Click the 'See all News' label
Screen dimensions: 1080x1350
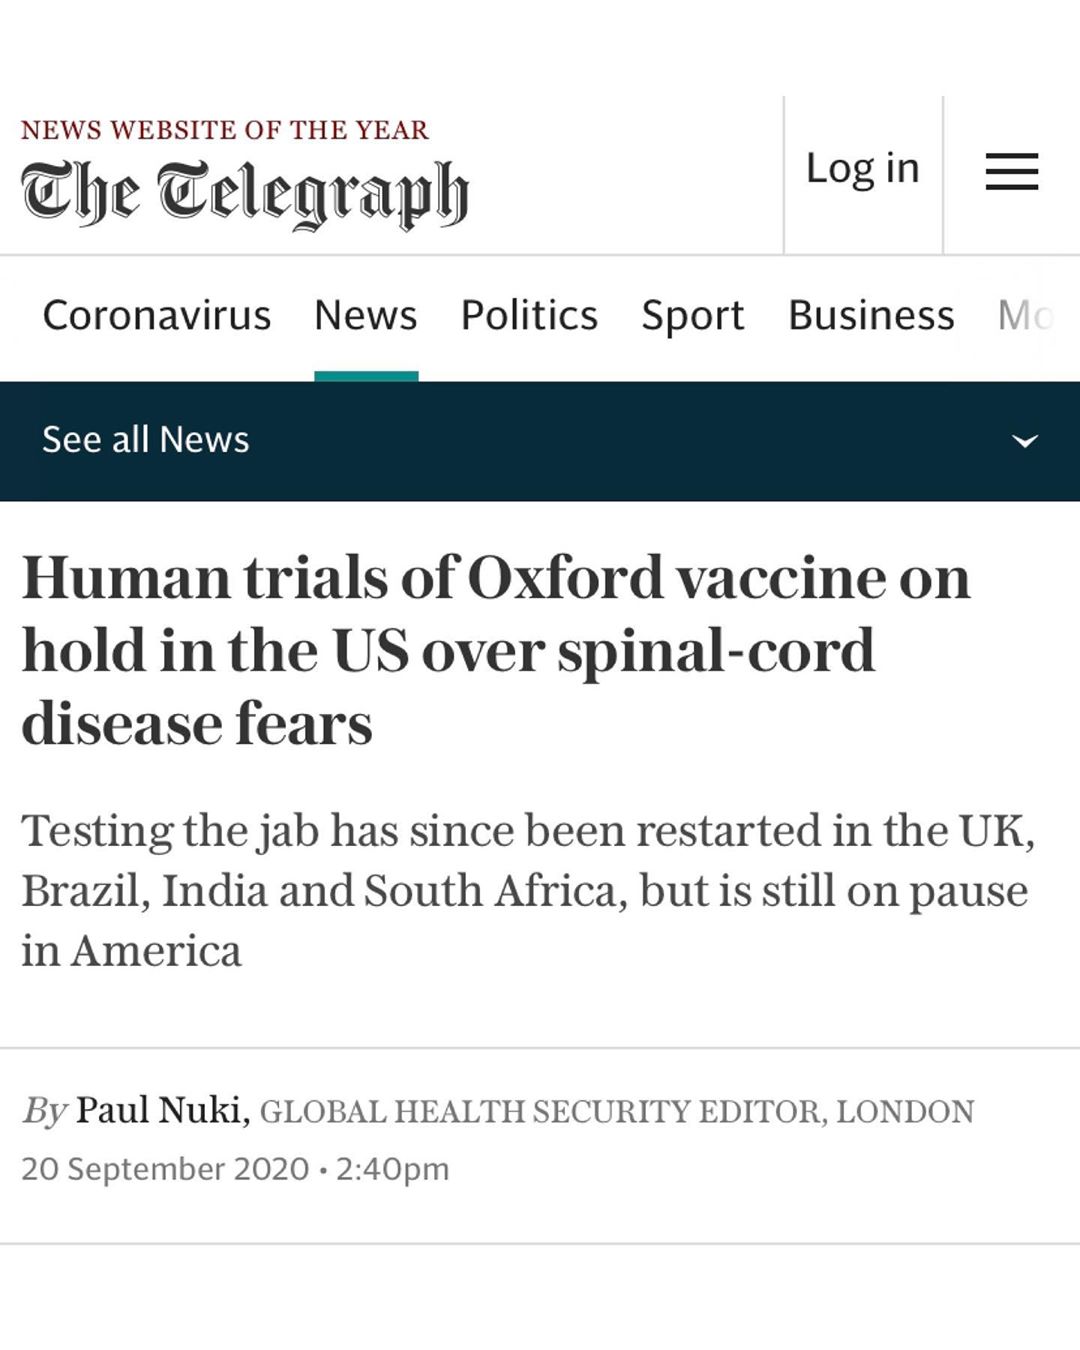[x=146, y=440]
